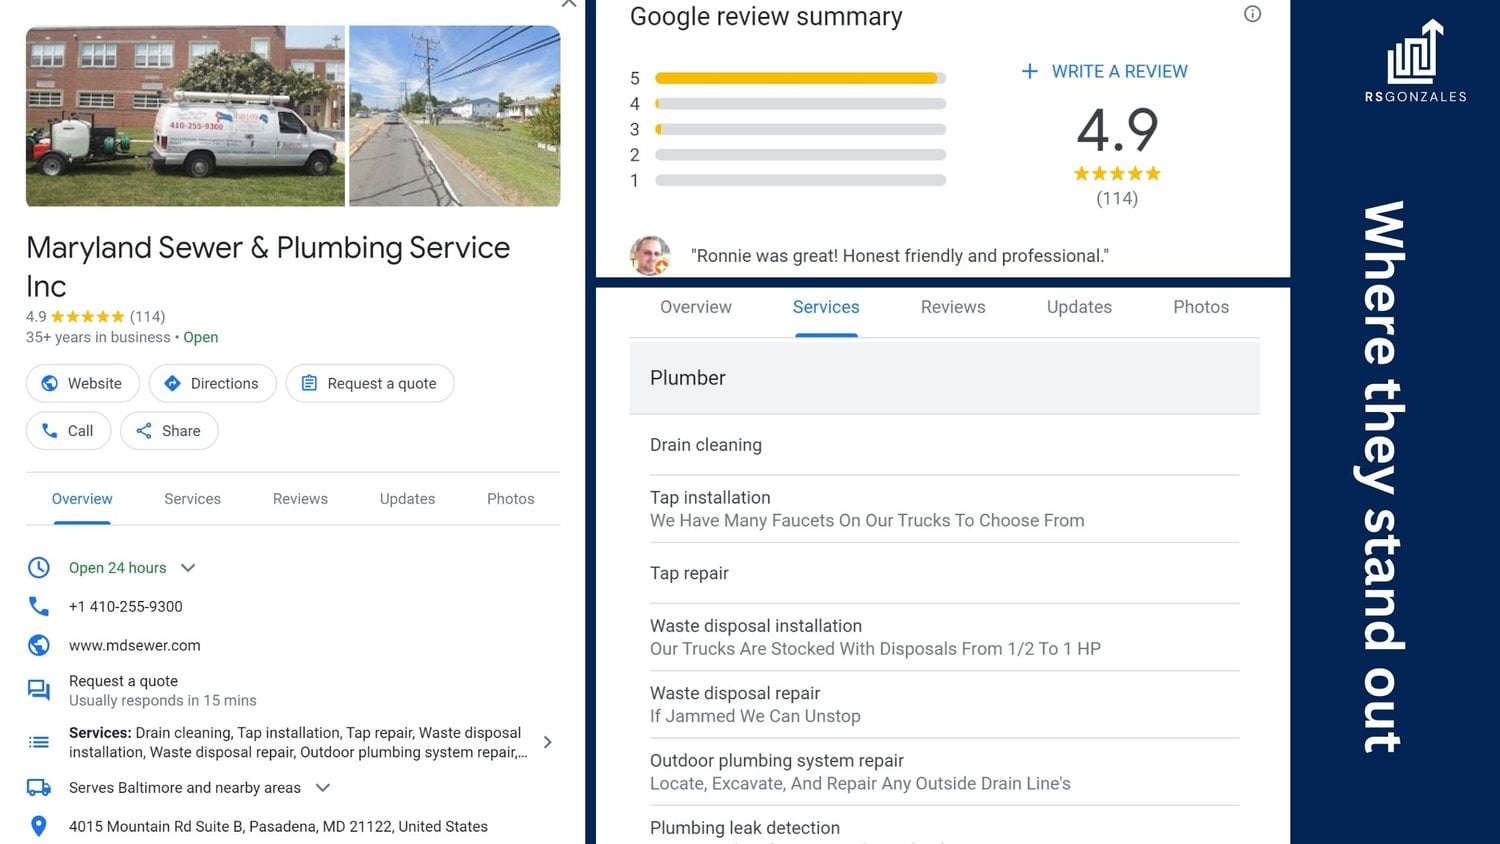Click the globe icon beside www.mdsewer.com
The image size is (1500, 844).
click(39, 645)
